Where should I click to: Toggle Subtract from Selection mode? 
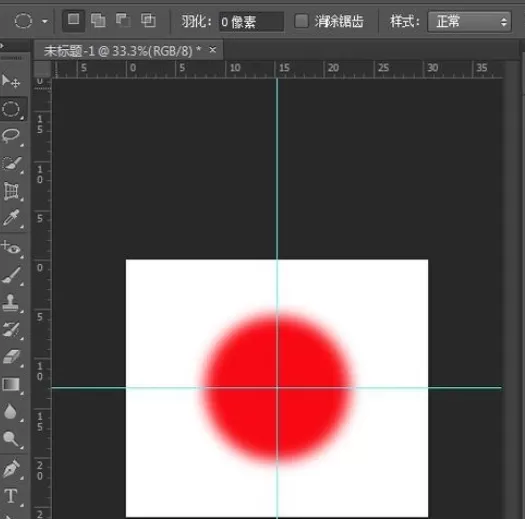pyautogui.click(x=123, y=21)
